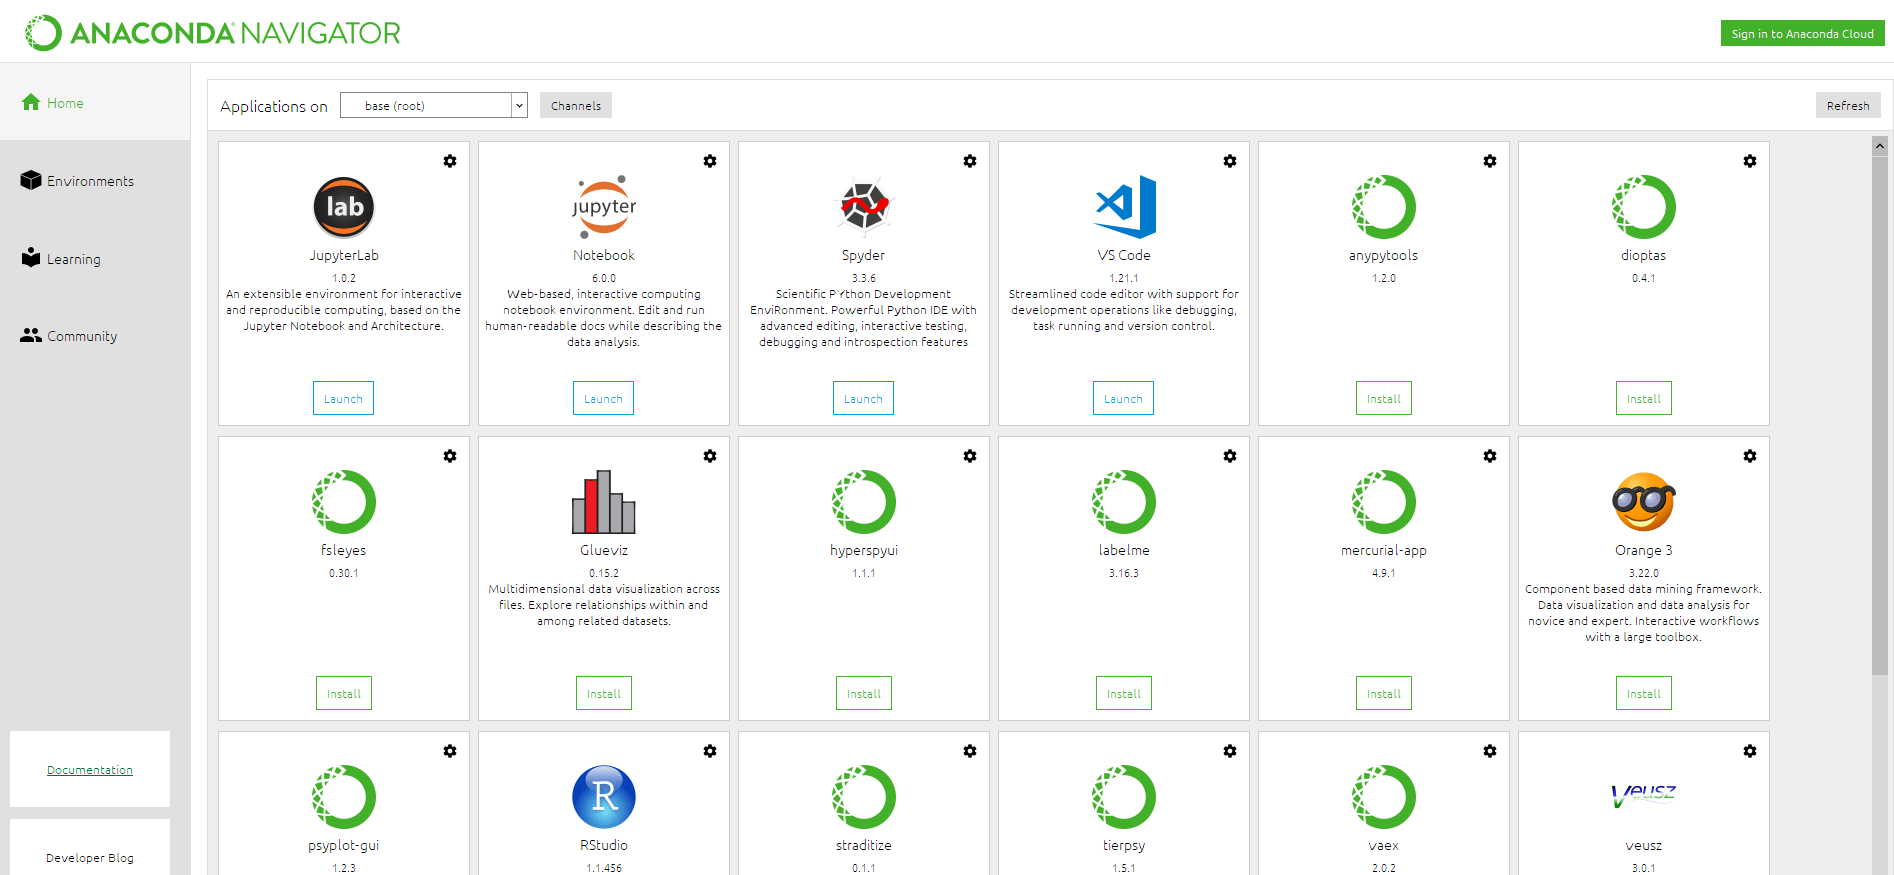Install labelme
This screenshot has width=1894, height=875.
[1124, 693]
